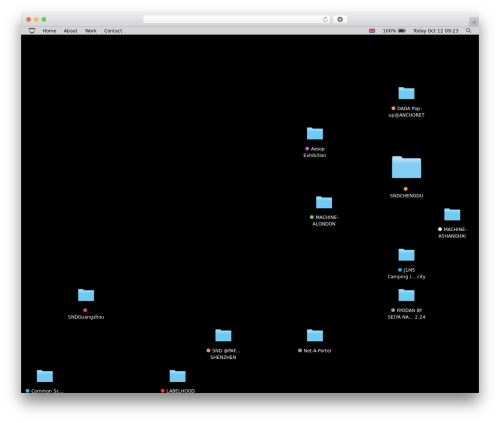Click the battery status icon
500x423 pixels.
click(402, 31)
